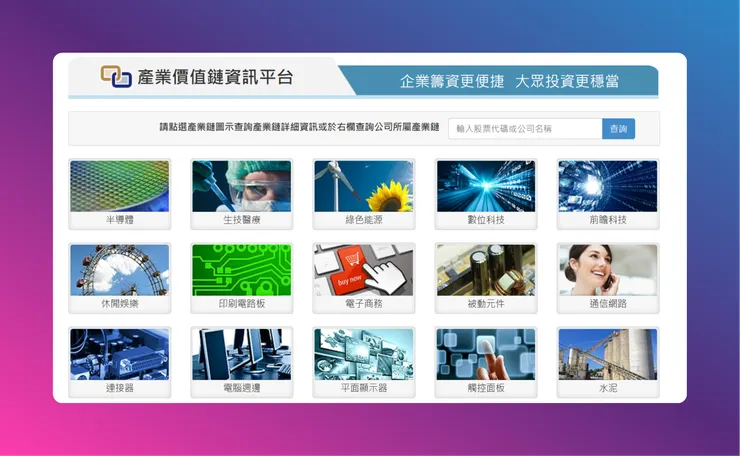Click the 印刷電路板 label text
The image size is (740, 456).
pos(242,304)
